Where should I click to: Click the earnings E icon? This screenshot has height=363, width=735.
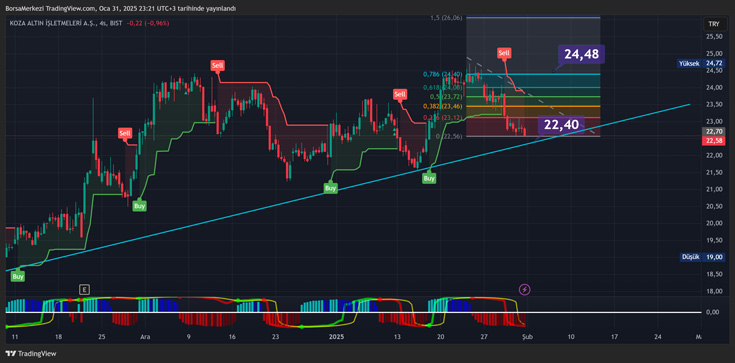pyautogui.click(x=84, y=289)
